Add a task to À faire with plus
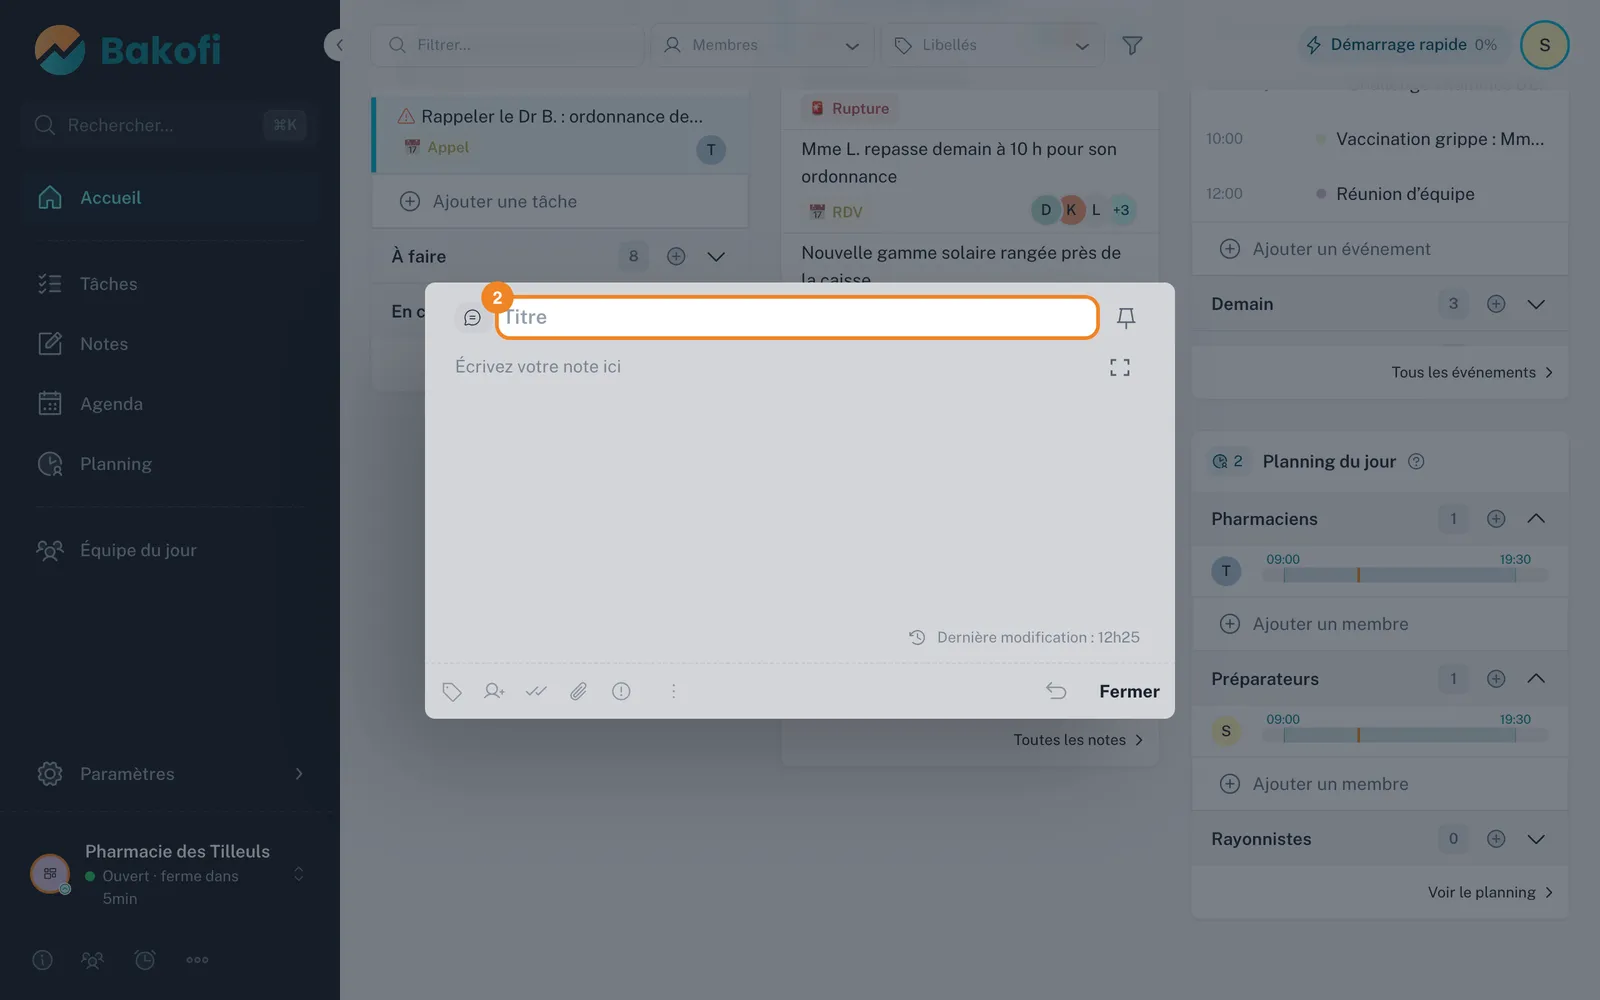The height and width of the screenshot is (1000, 1600). tap(676, 256)
